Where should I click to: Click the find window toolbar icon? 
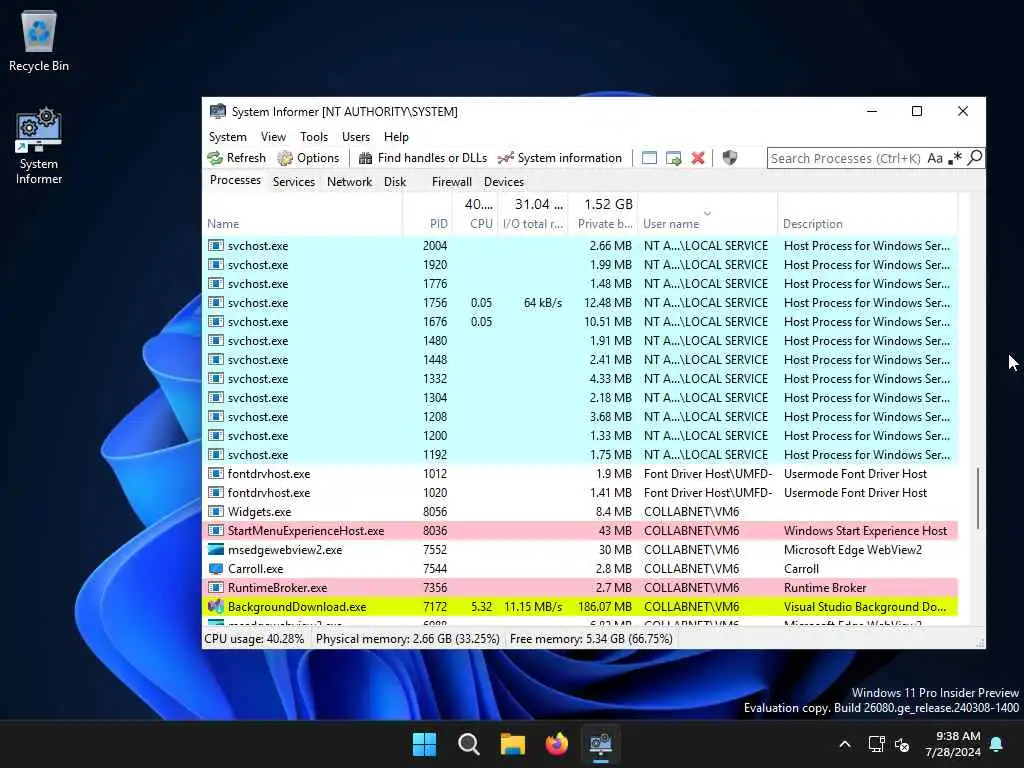click(649, 158)
